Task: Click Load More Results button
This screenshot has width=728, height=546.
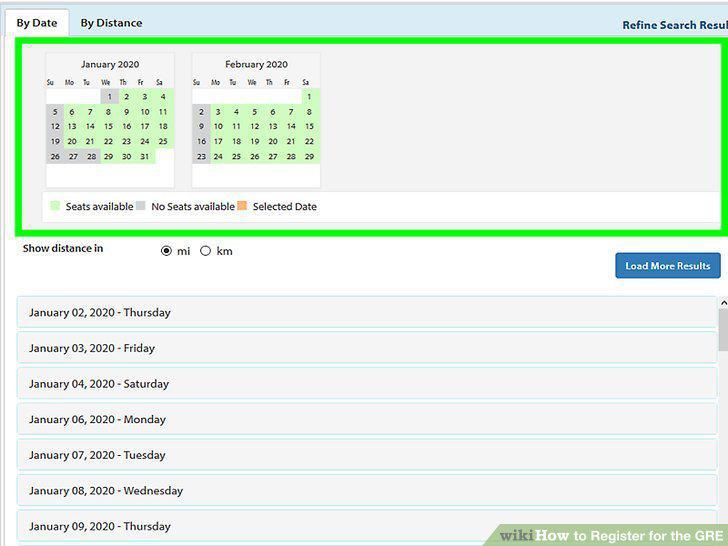Action: 668,266
